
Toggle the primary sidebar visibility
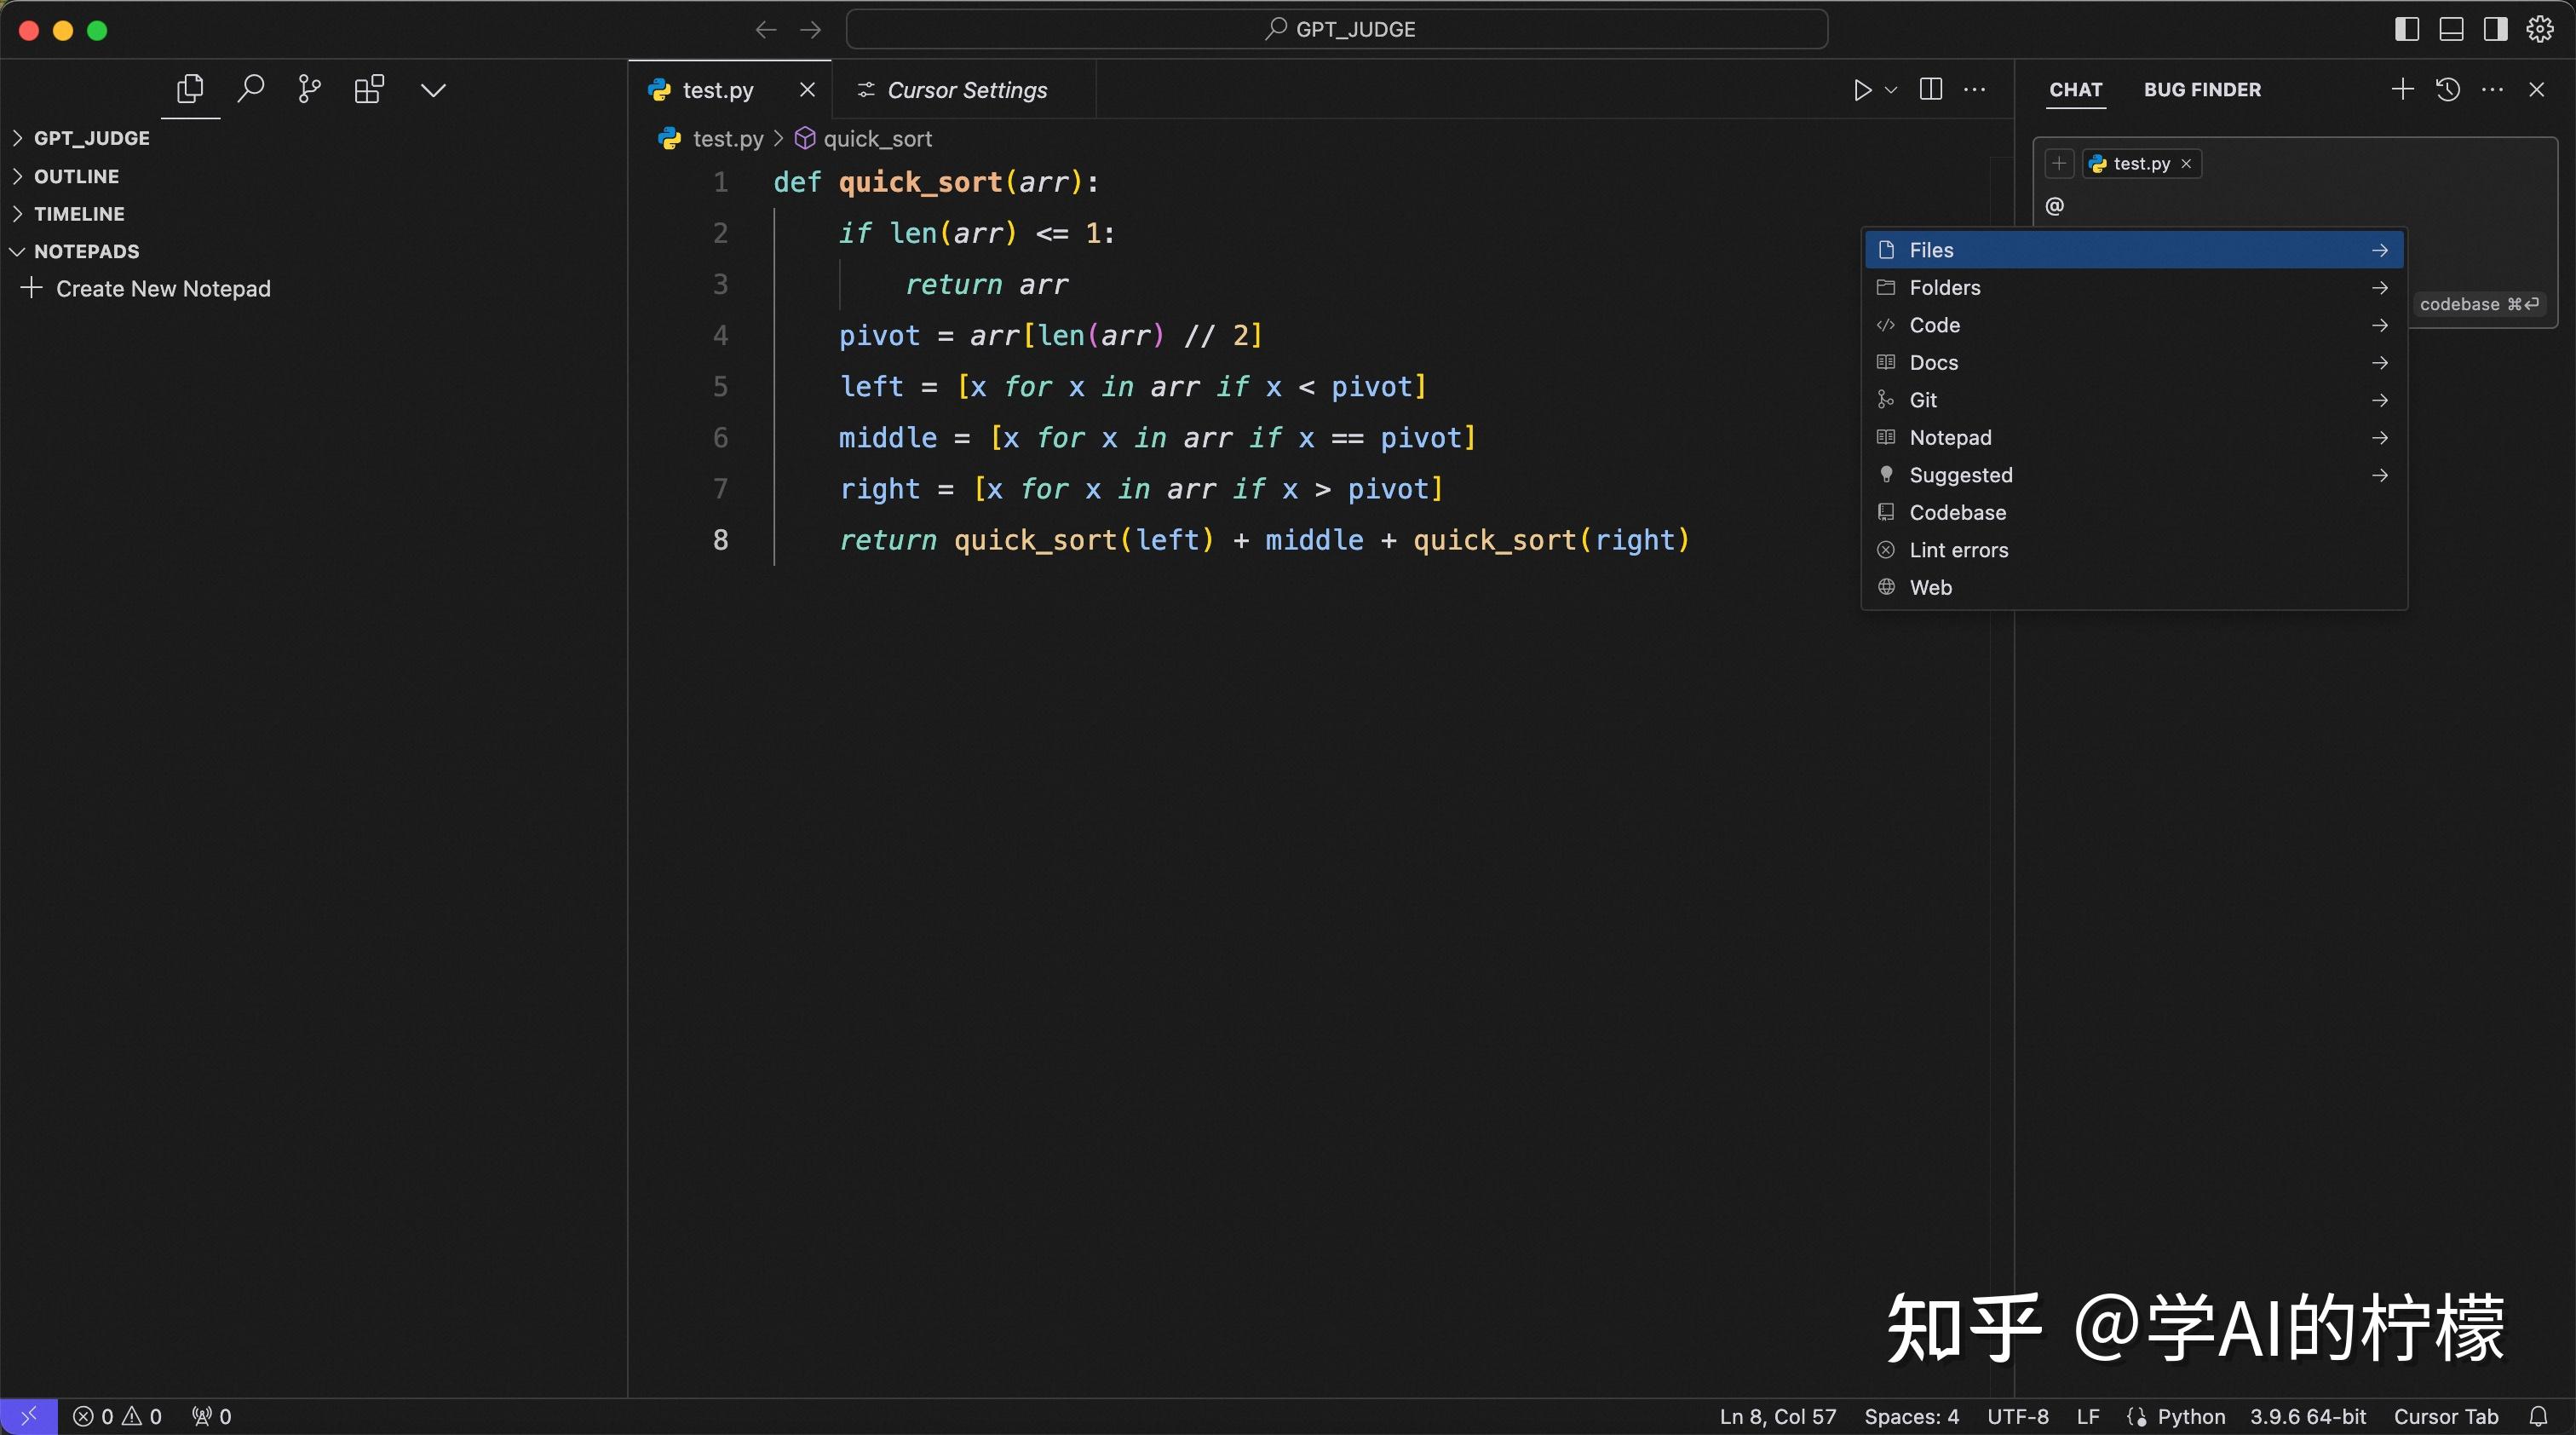pos(2406,29)
